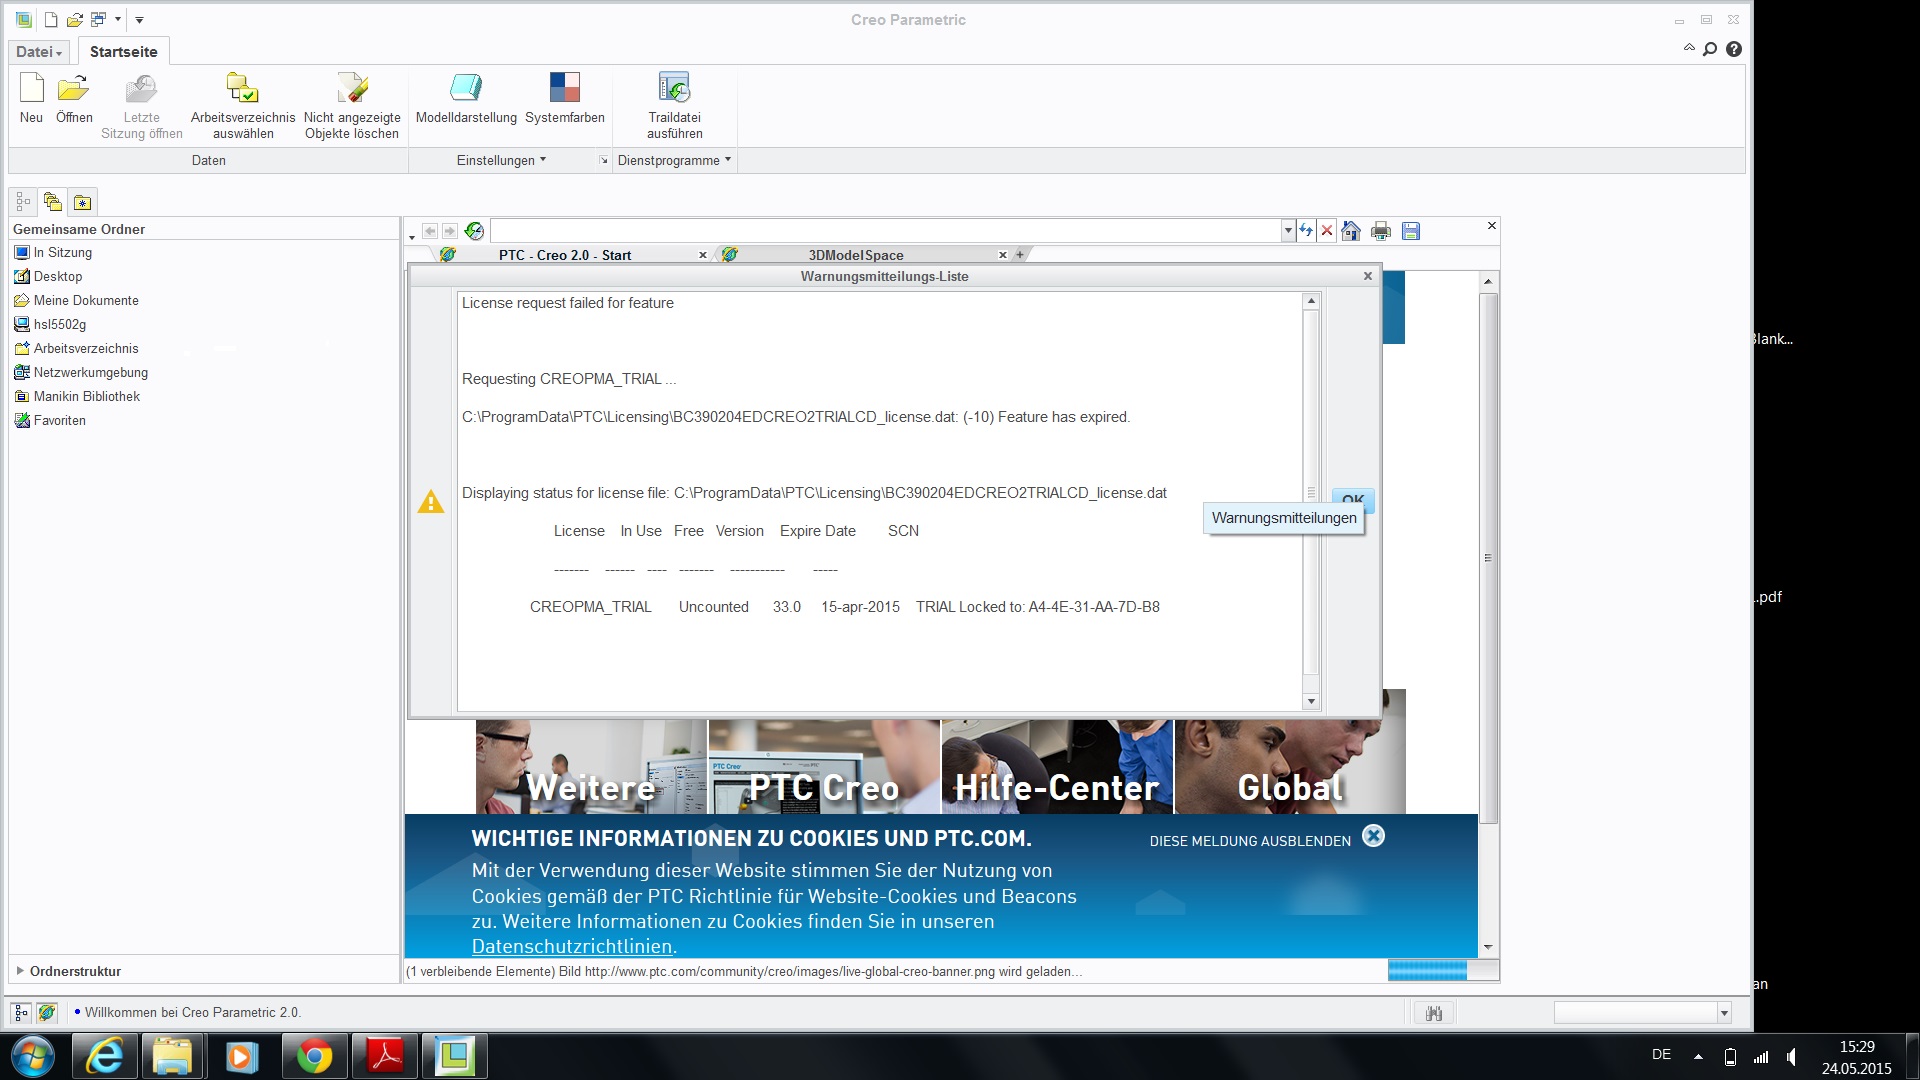
Task: Click warning list scrollbar down arrow
Action: [x=1311, y=702]
